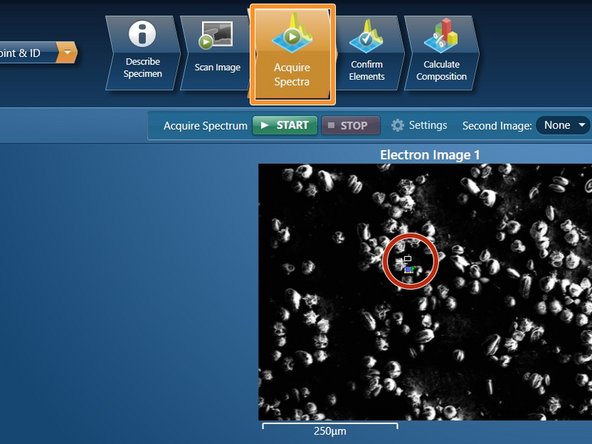Click the Point & ID mode label
The width and height of the screenshot is (592, 444).
pos(20,53)
